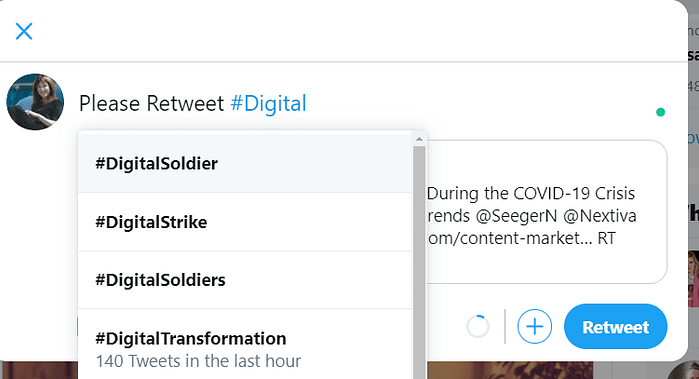Screen dimensions: 699x379
Task: Click the suggestion list scrollbar up arrow
Action: point(419,139)
